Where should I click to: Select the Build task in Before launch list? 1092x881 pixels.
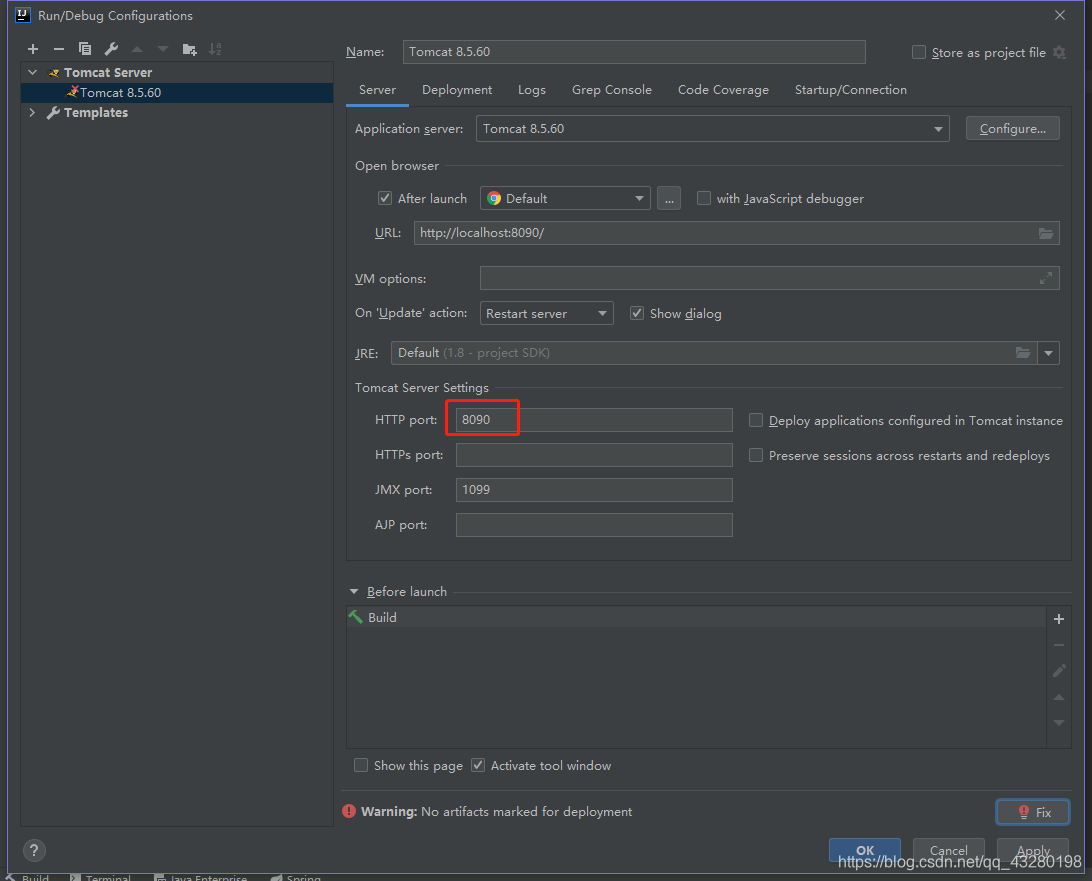696,618
